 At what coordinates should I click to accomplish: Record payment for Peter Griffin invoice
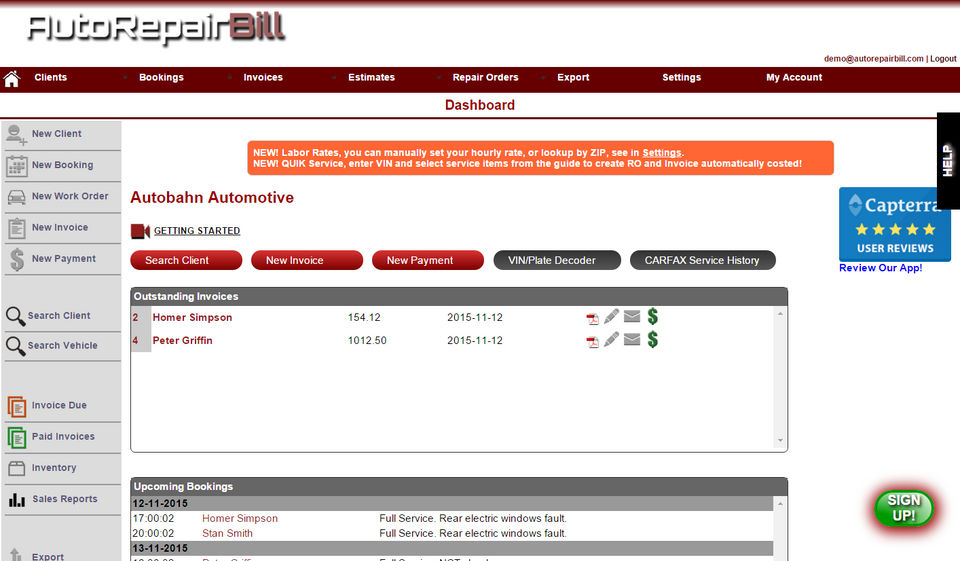click(653, 339)
